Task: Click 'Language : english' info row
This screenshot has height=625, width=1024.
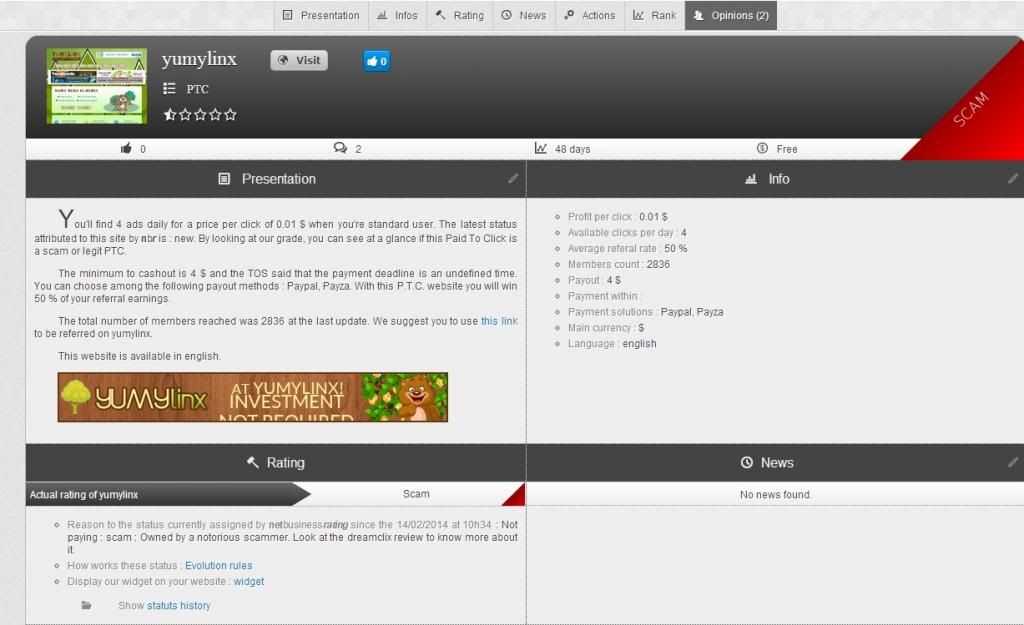Action: [x=612, y=344]
